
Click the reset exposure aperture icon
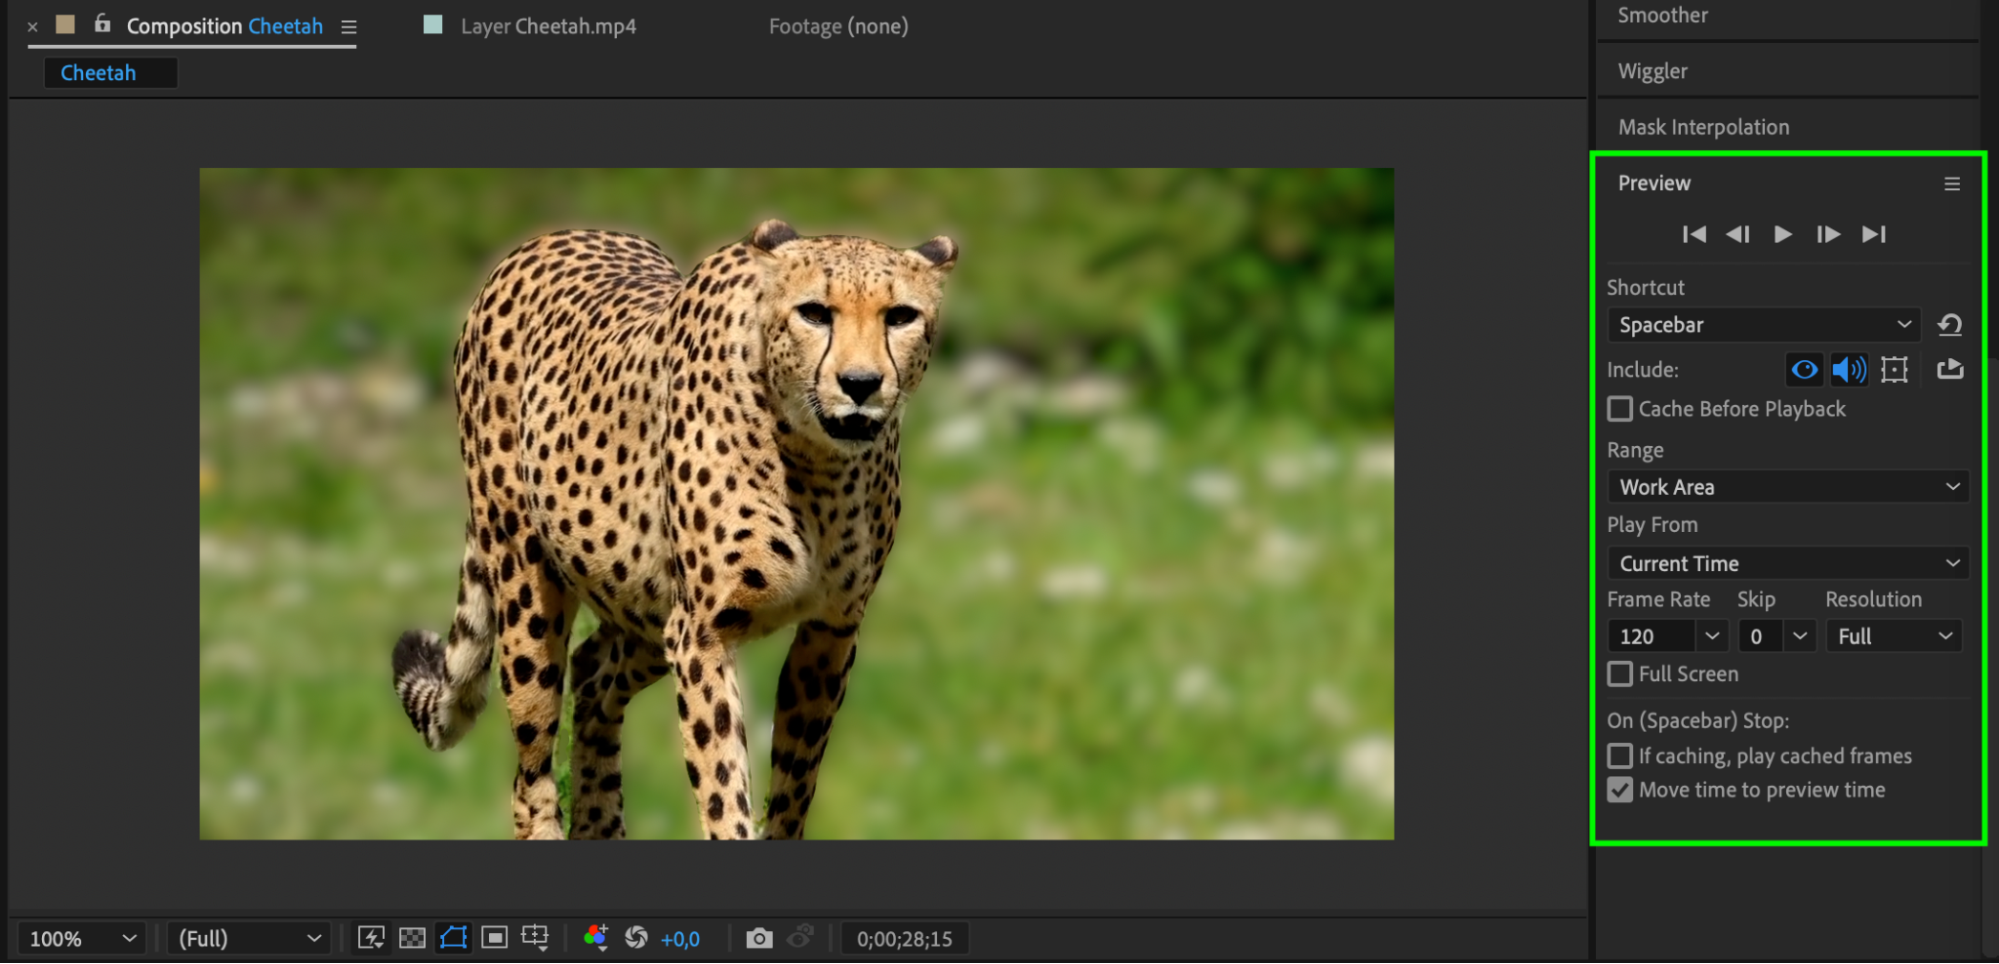click(636, 938)
